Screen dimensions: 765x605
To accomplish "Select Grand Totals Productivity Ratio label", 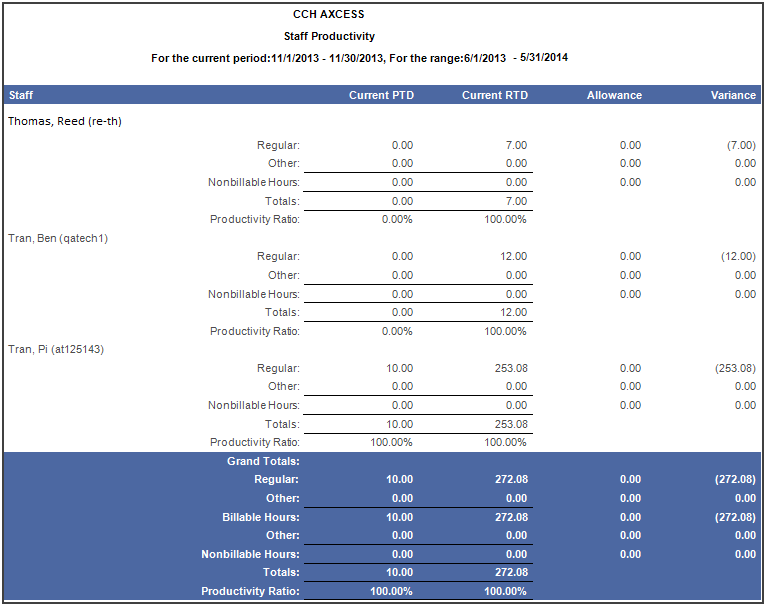I will click(250, 591).
